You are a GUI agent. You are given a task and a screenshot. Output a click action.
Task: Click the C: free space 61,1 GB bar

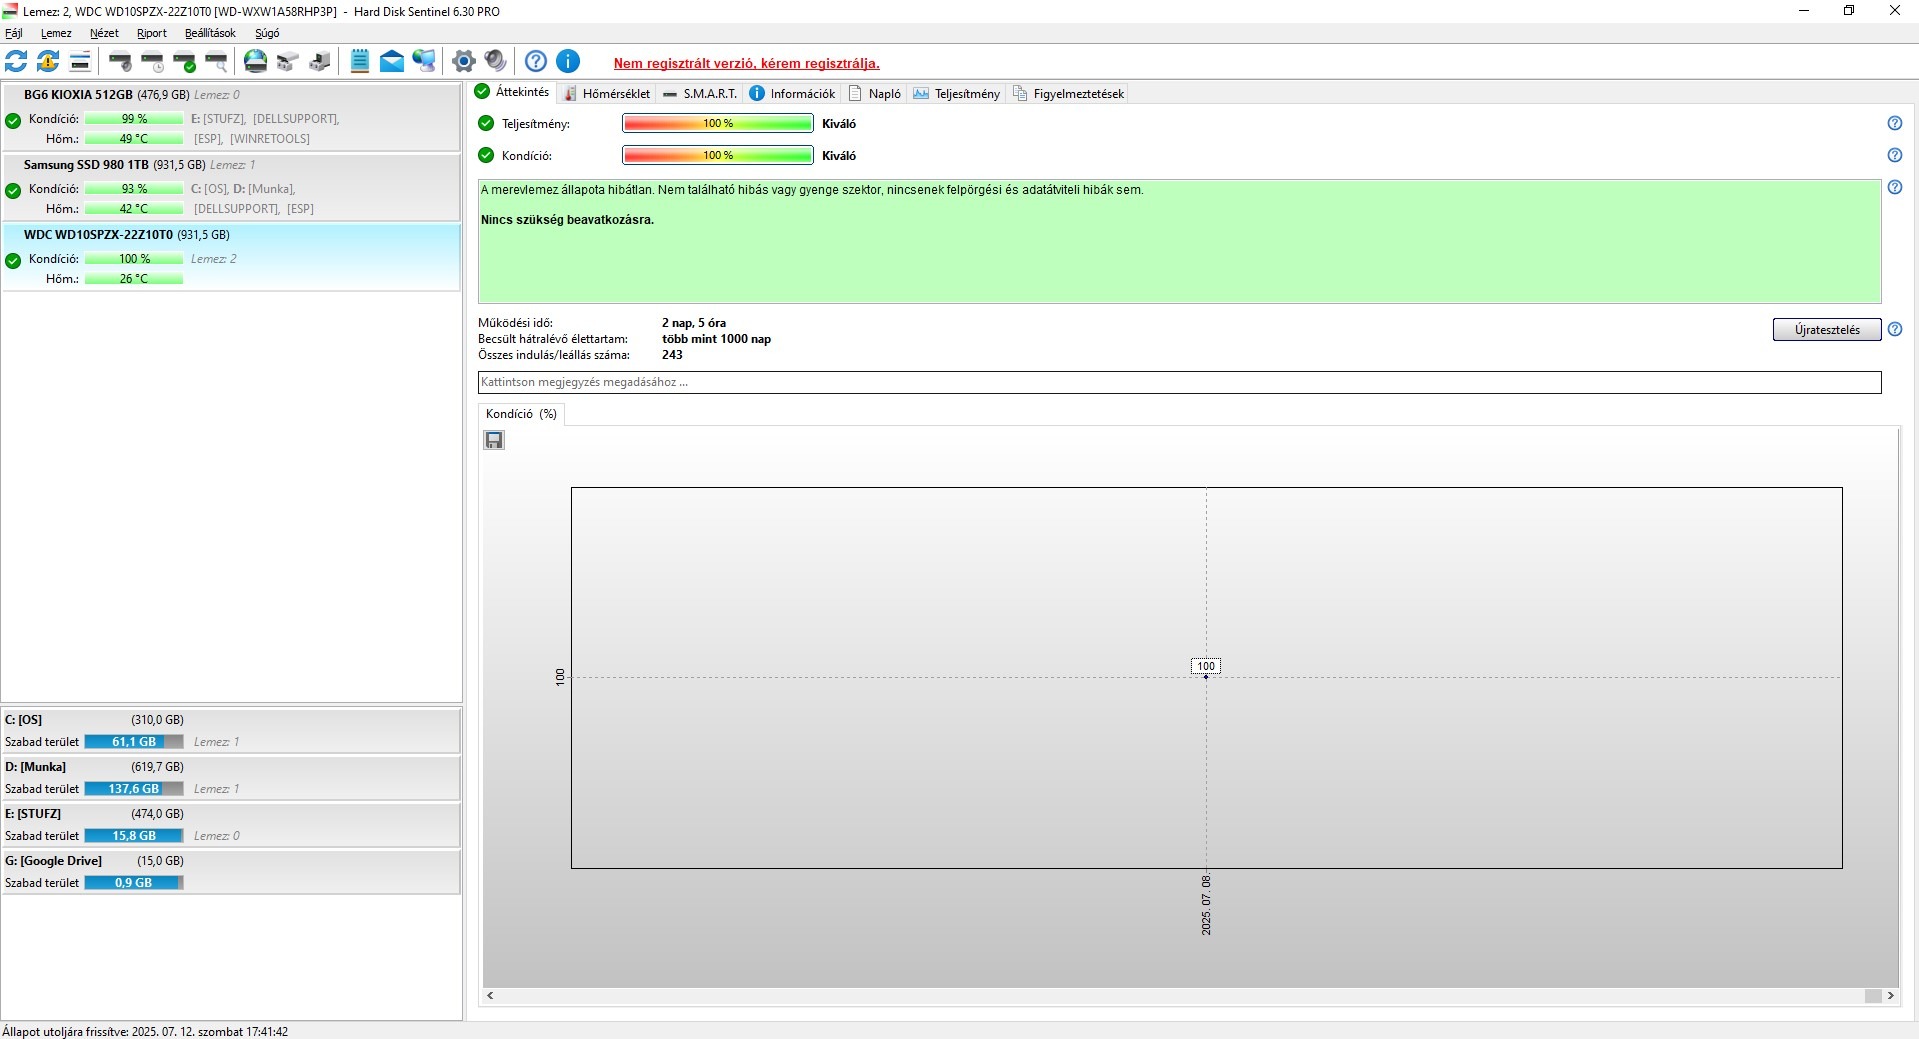click(134, 742)
